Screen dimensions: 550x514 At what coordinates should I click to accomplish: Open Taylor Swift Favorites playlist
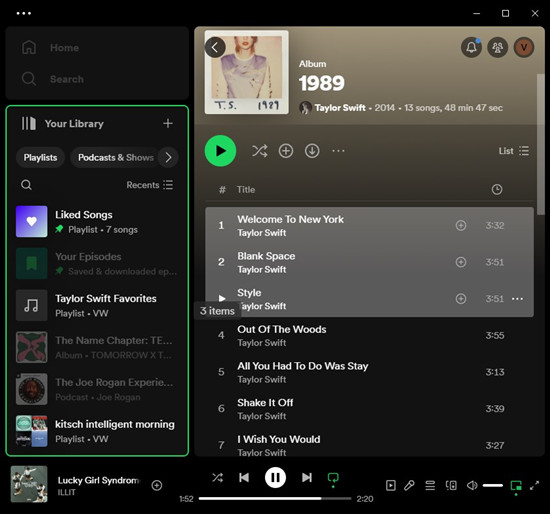click(97, 305)
